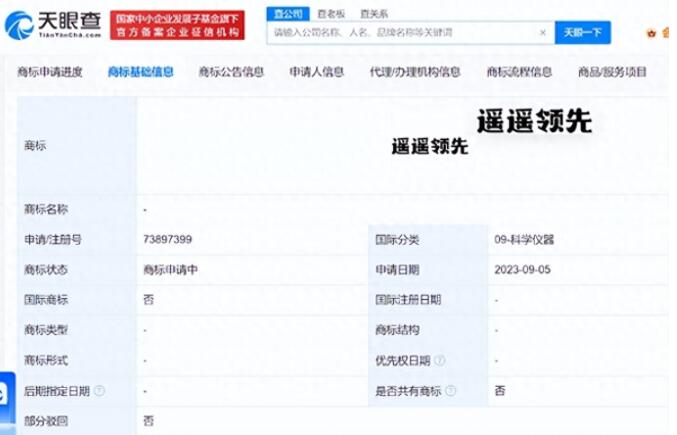
Task: Click the 天眼一下 search button
Action: (583, 32)
